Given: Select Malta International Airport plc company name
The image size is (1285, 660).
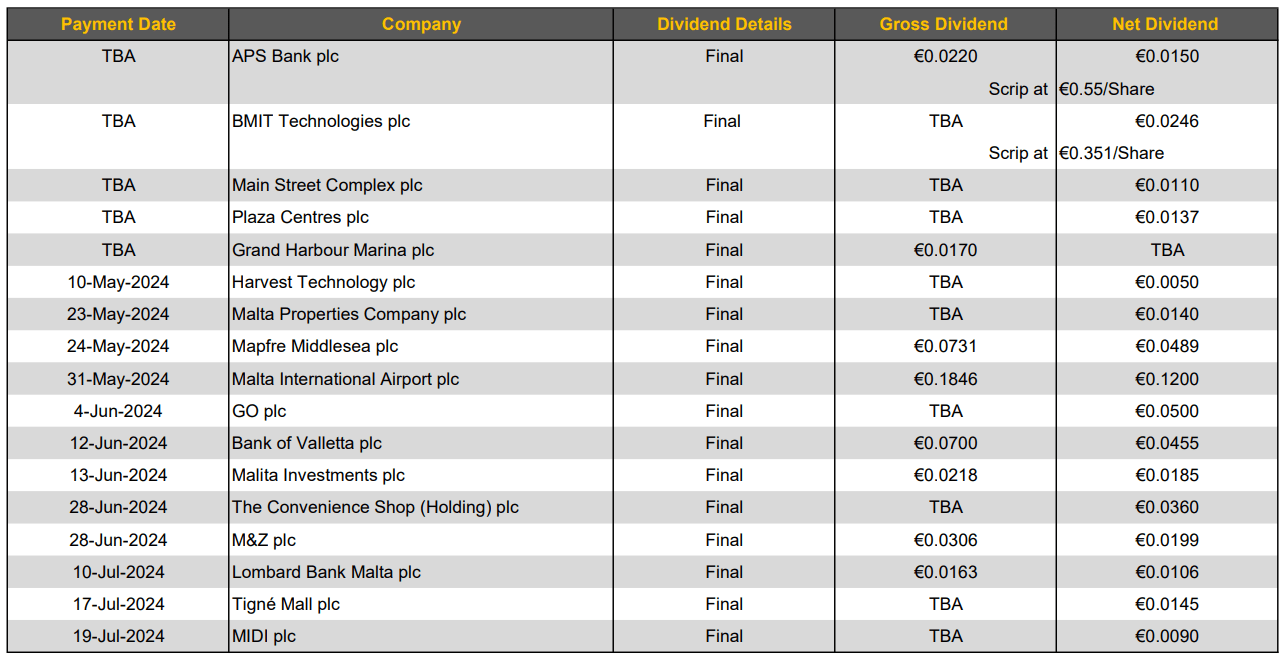Looking at the screenshot, I should [346, 379].
